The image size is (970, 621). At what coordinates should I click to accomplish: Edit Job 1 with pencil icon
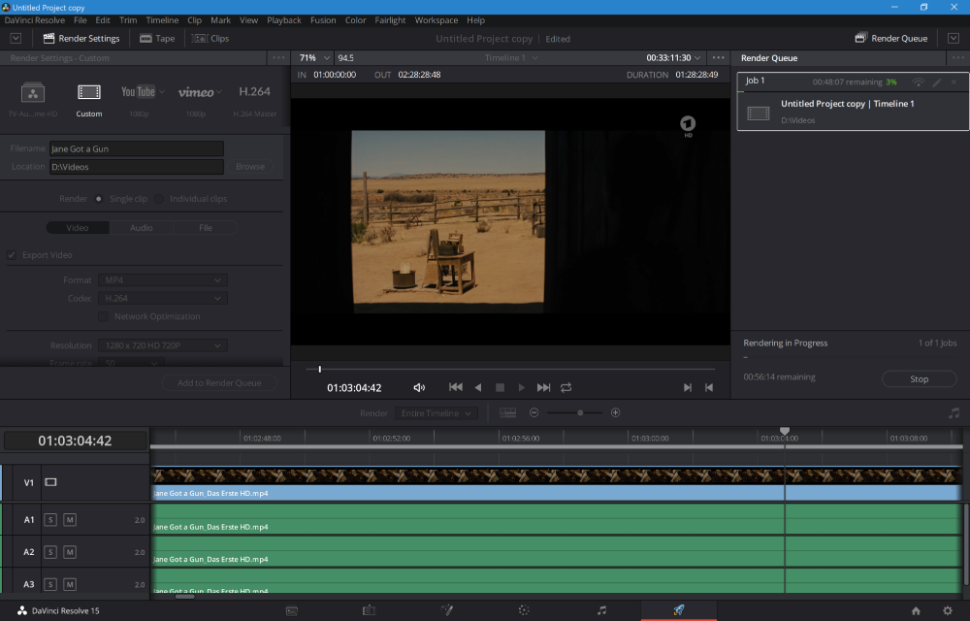click(x=937, y=82)
